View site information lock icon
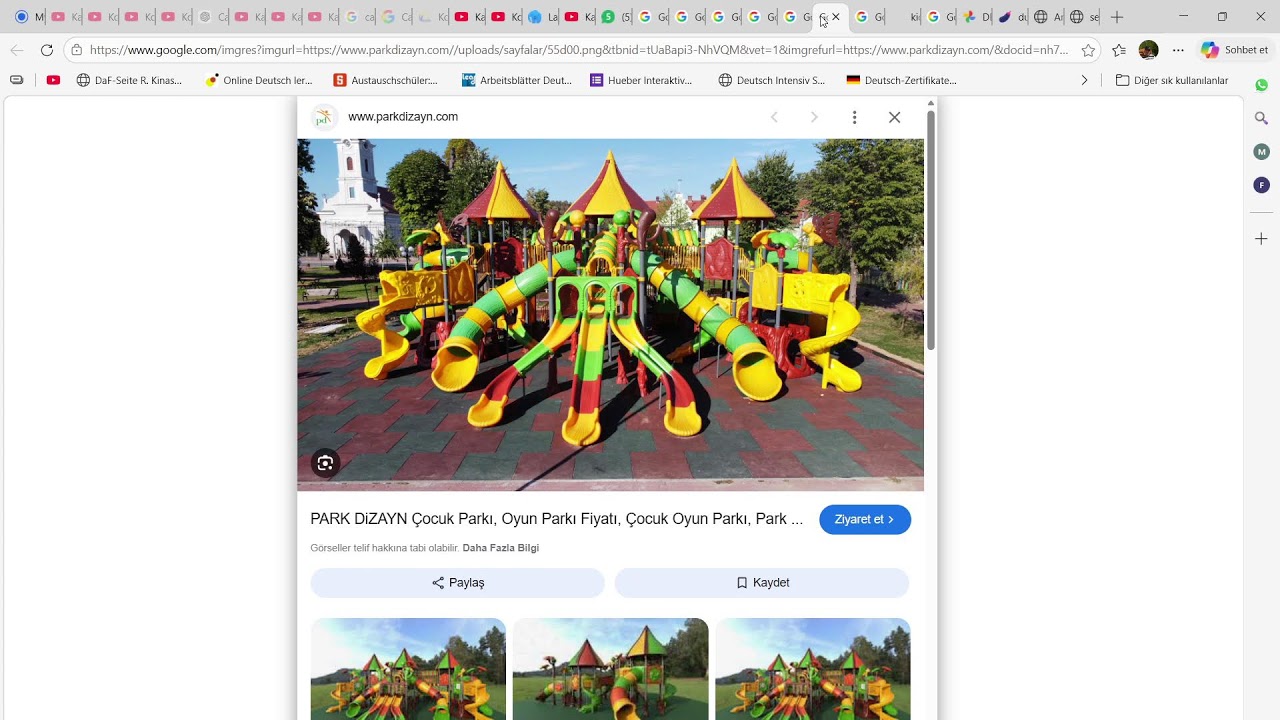This screenshot has width=1280, height=720. (x=76, y=50)
